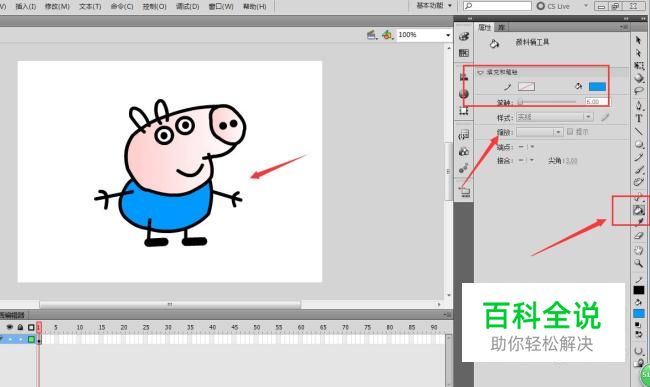Toggle the gap size option in toolbox
The image size is (650, 387).
click(x=638, y=351)
